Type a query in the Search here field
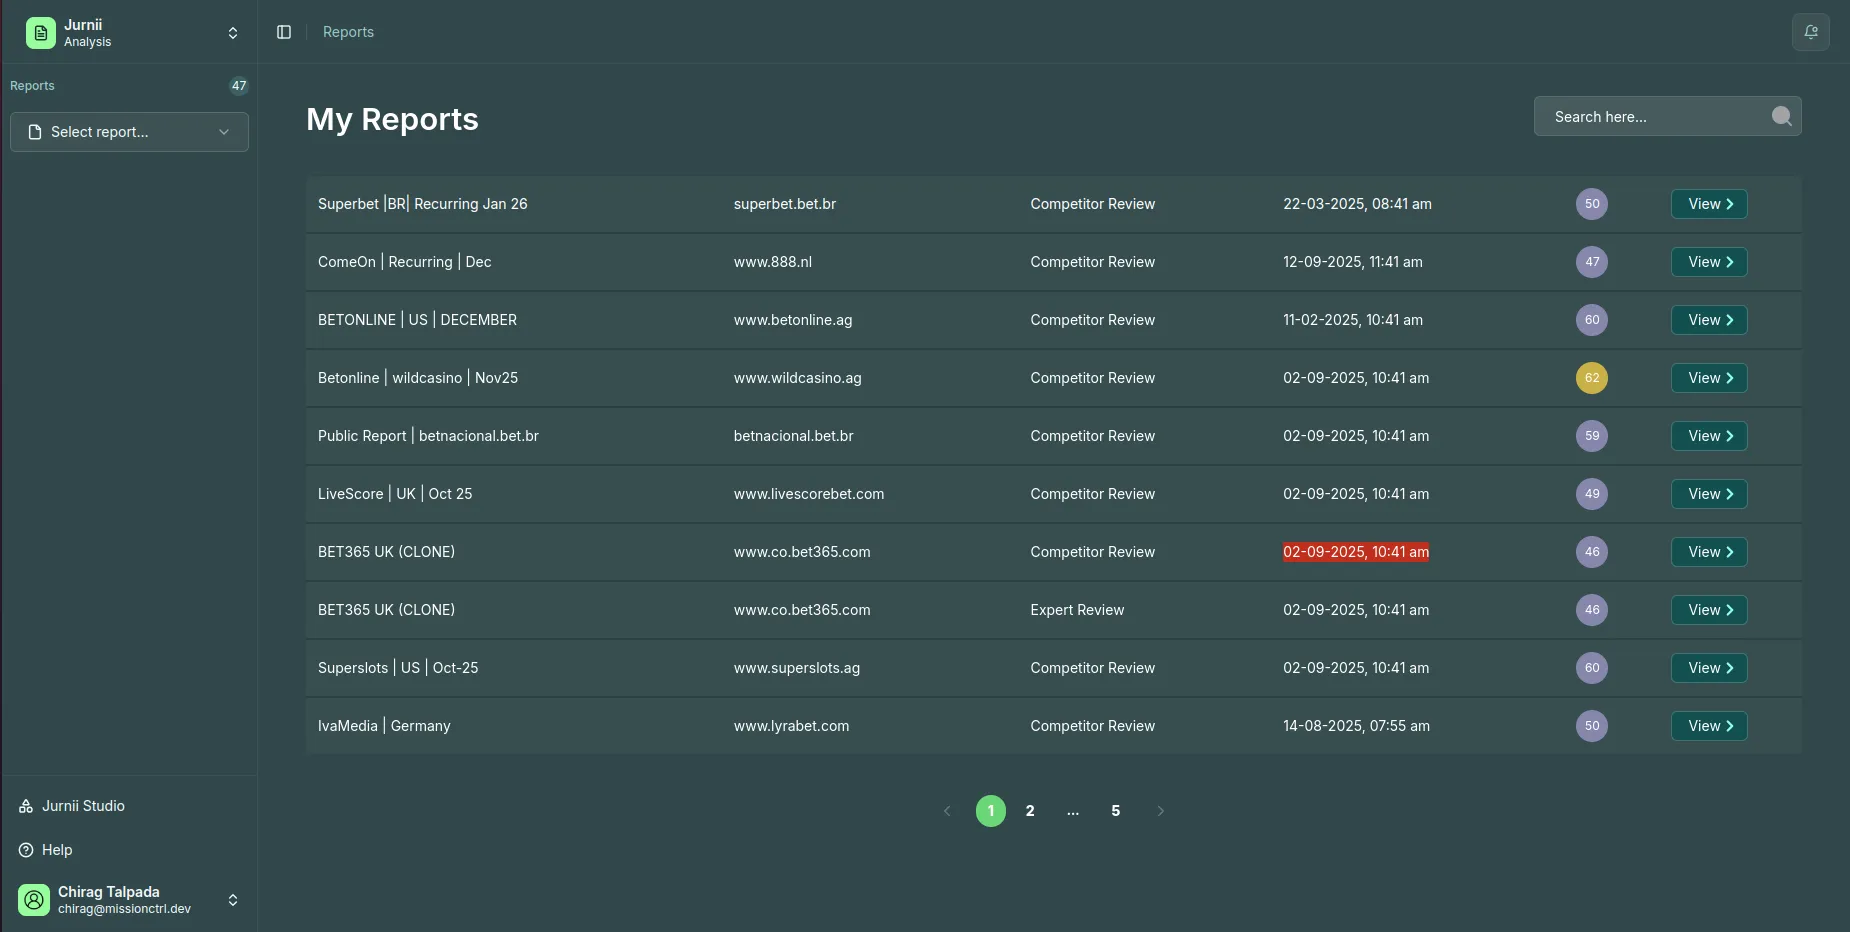This screenshot has height=932, width=1850. click(x=1650, y=116)
